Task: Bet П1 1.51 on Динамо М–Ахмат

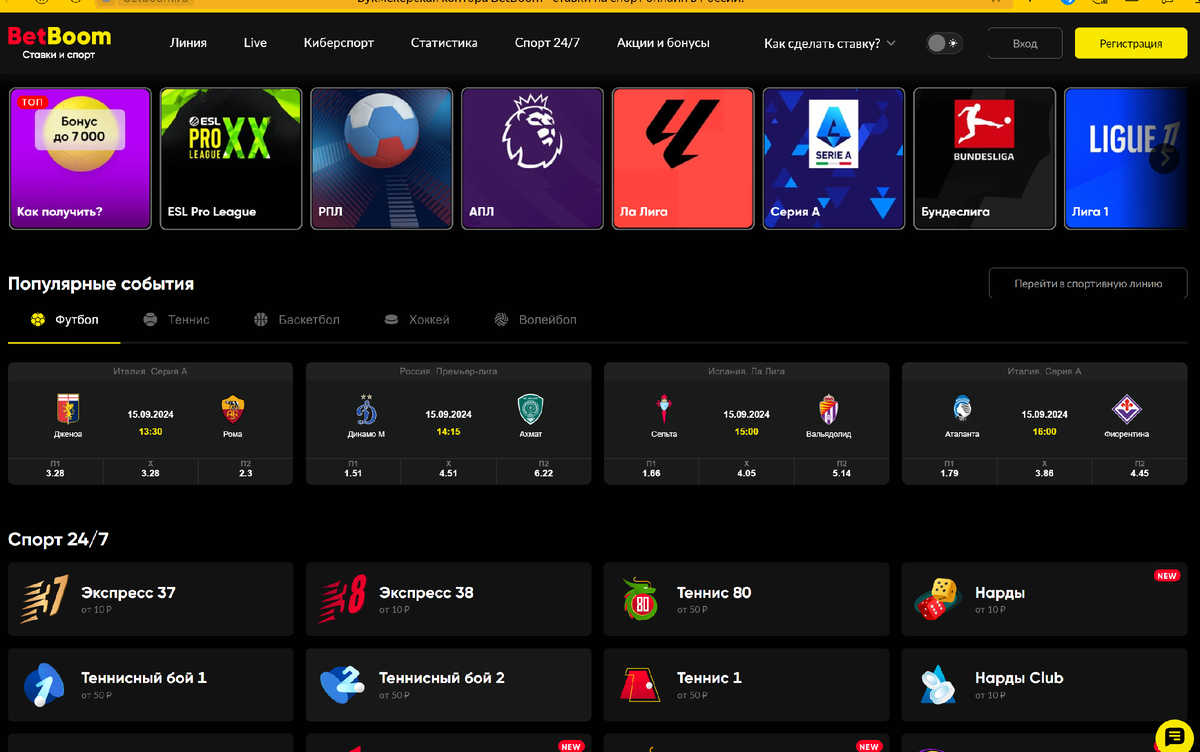Action: pyautogui.click(x=353, y=469)
